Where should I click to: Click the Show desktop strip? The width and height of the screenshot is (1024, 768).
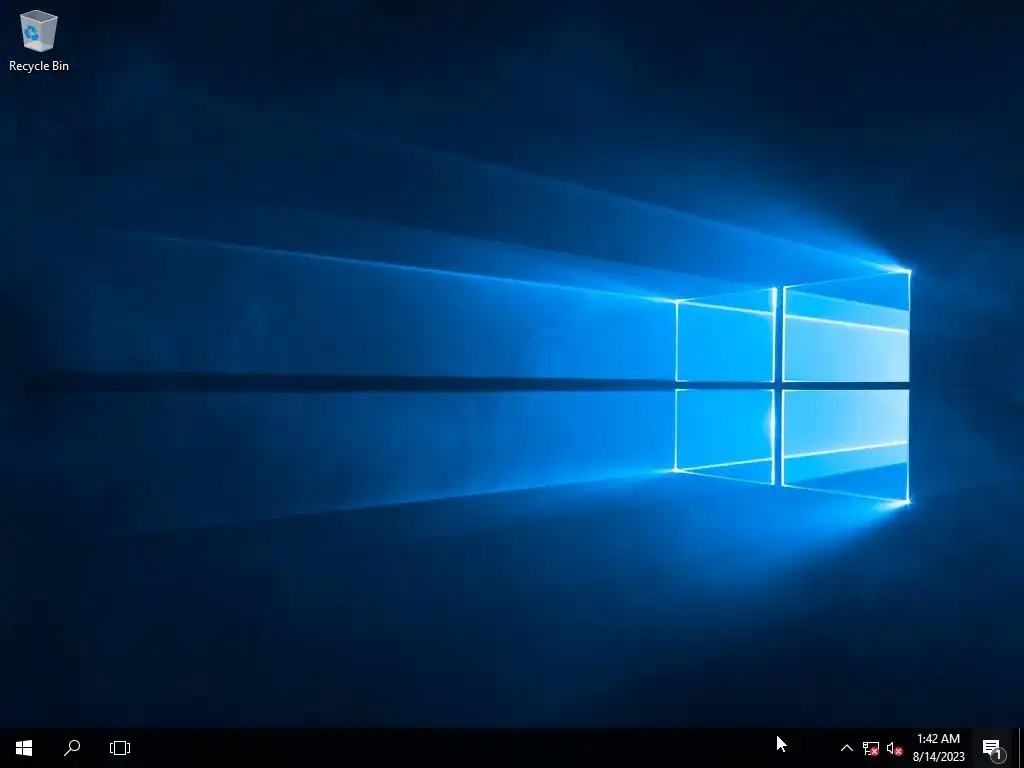[1020, 748]
